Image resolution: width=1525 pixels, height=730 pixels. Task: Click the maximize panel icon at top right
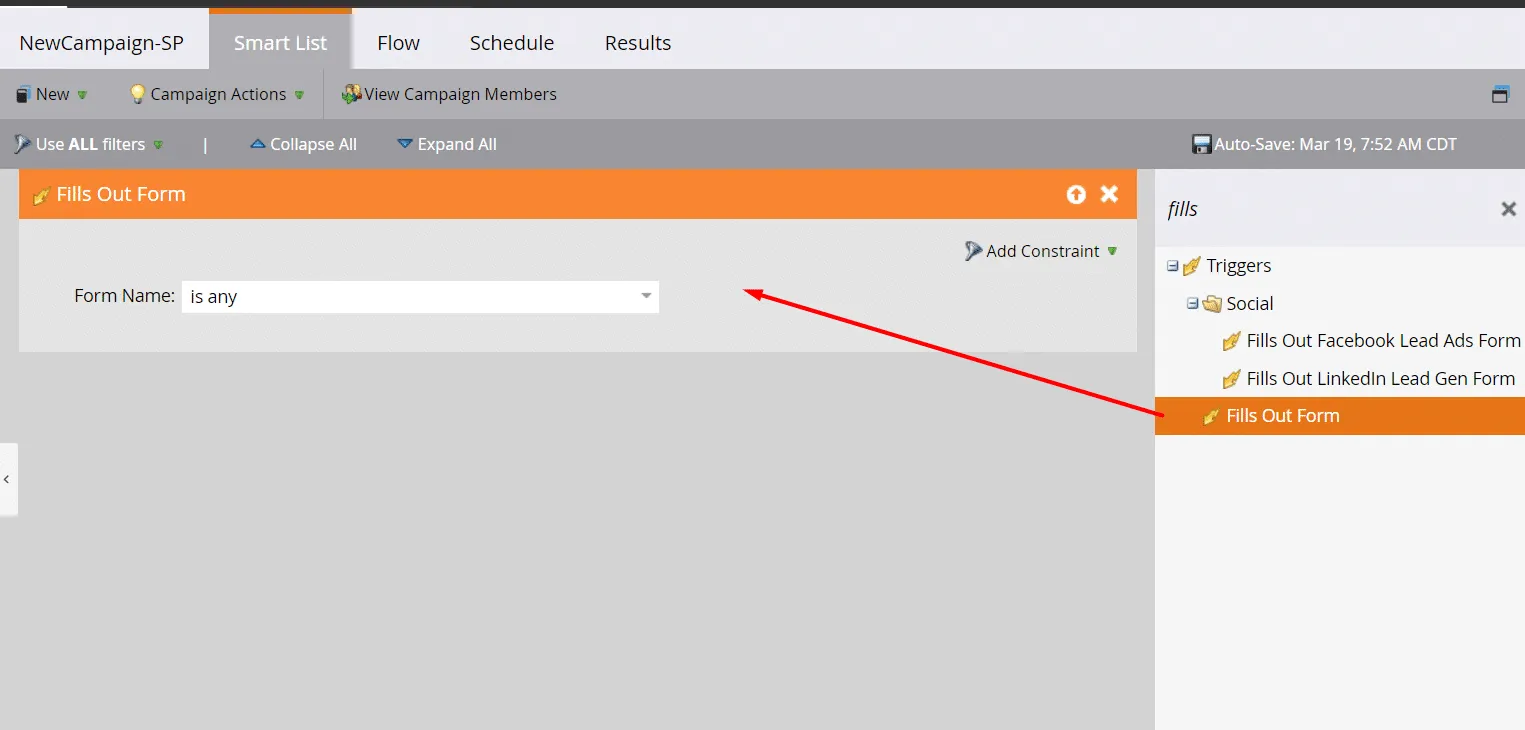(x=1500, y=95)
